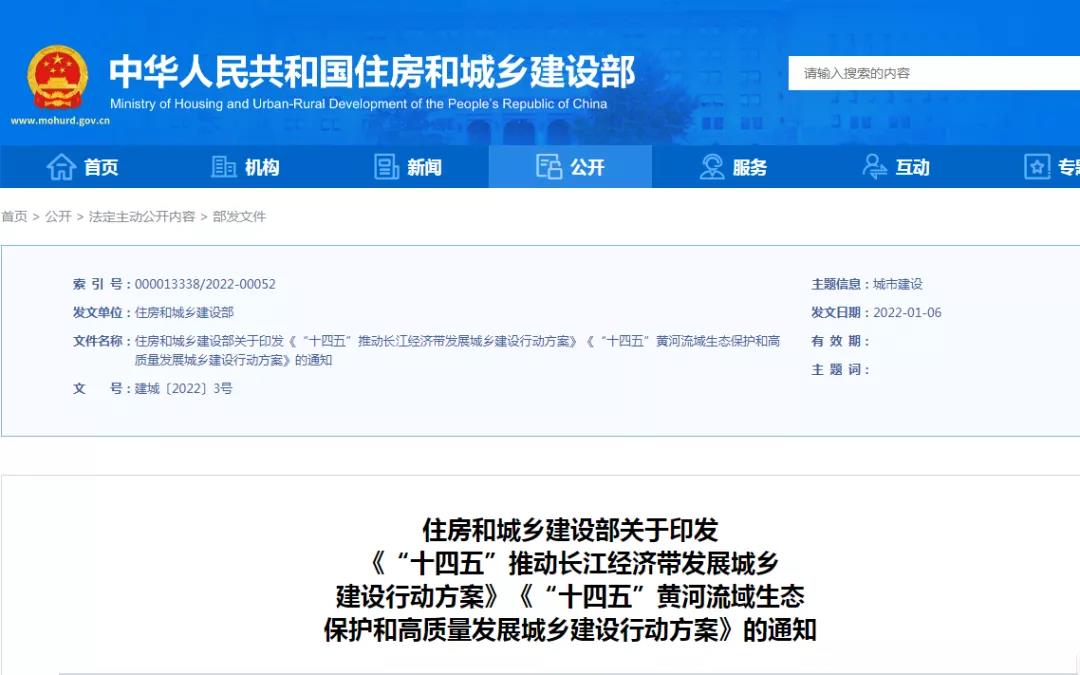1080x675 pixels.
Task: Open 法定主动公开内容 breadcrumb link
Action: (142, 216)
